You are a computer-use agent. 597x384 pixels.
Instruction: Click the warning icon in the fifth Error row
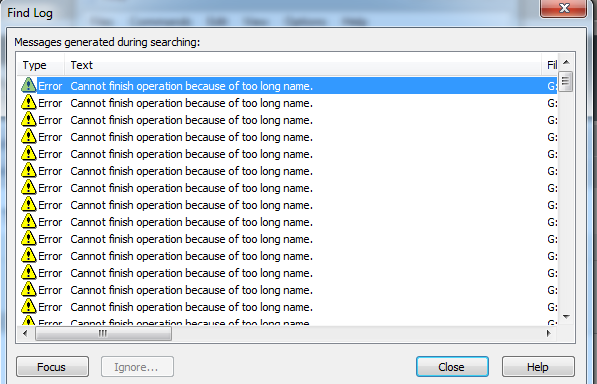pyautogui.click(x=29, y=153)
